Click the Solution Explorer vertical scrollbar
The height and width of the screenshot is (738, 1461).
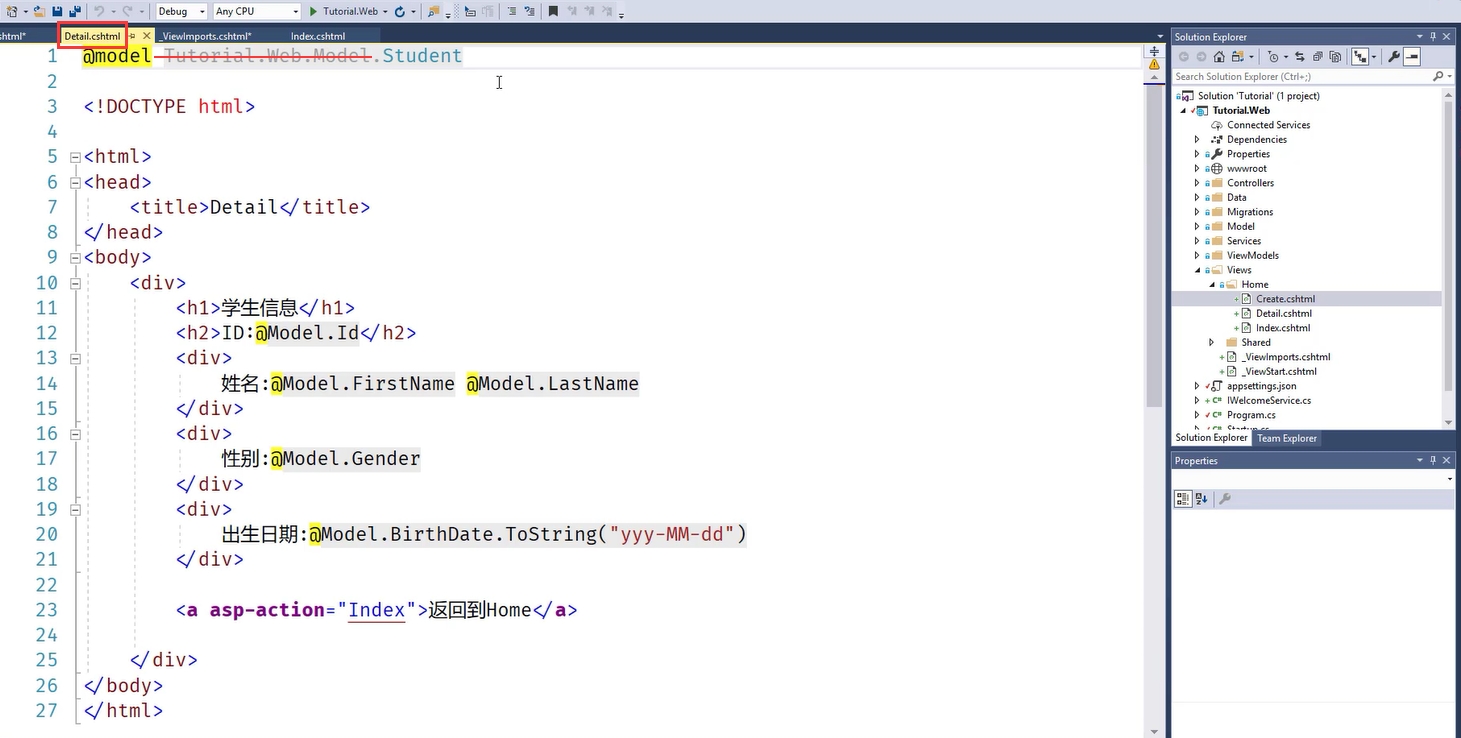1449,250
